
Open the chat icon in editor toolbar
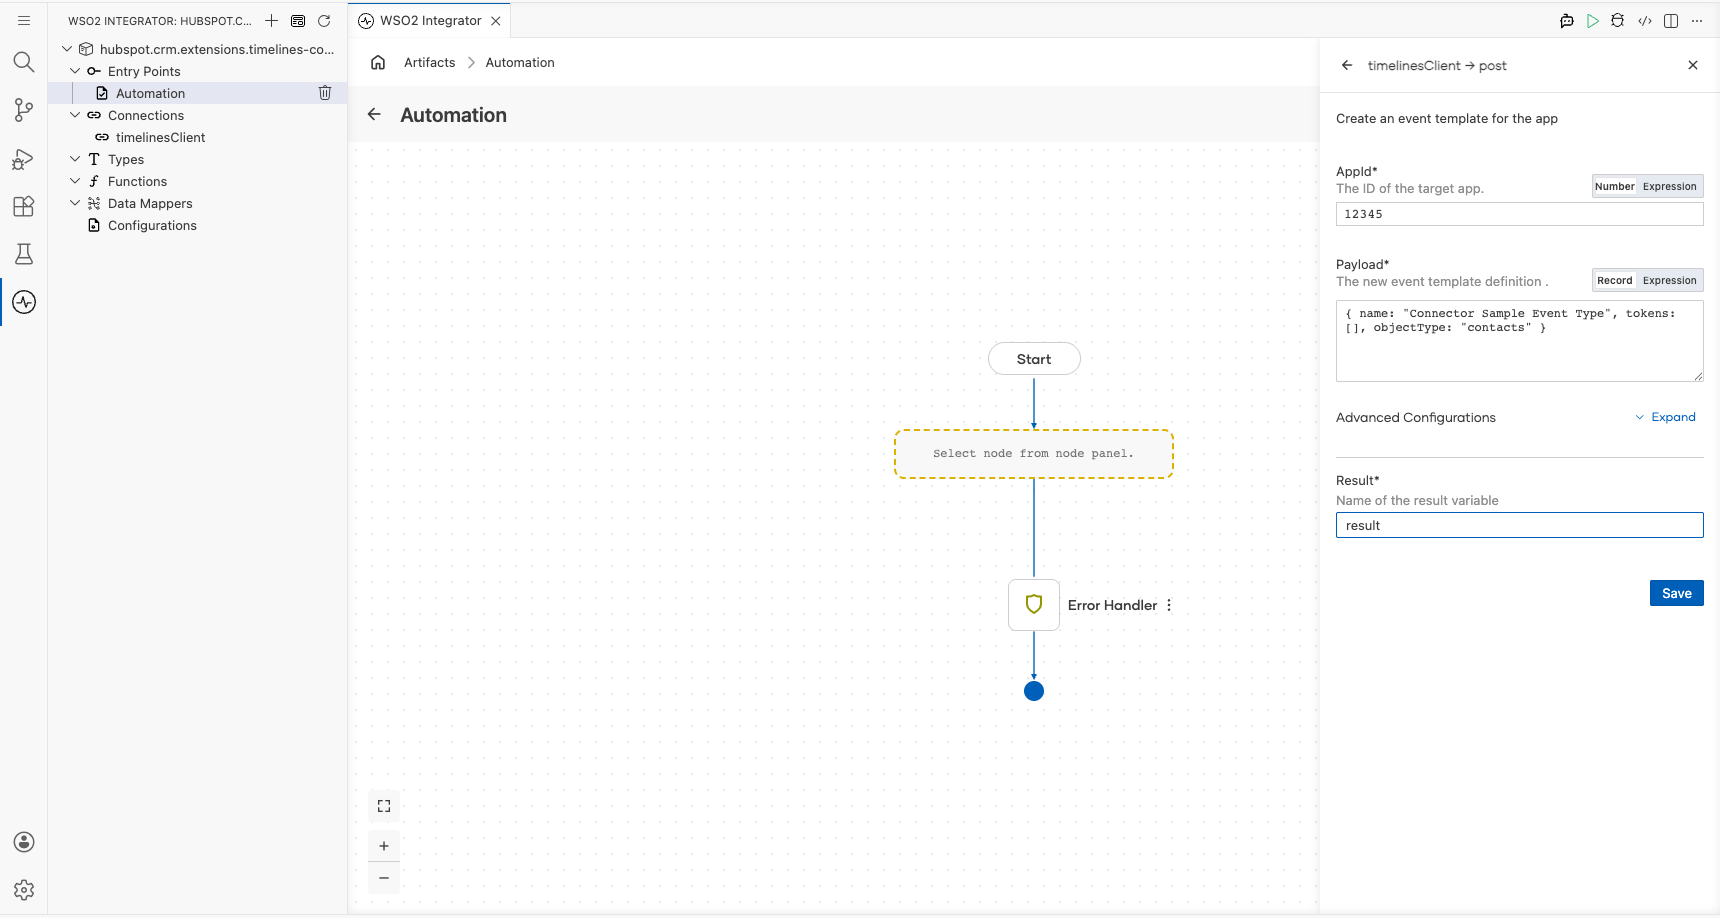click(x=1567, y=20)
